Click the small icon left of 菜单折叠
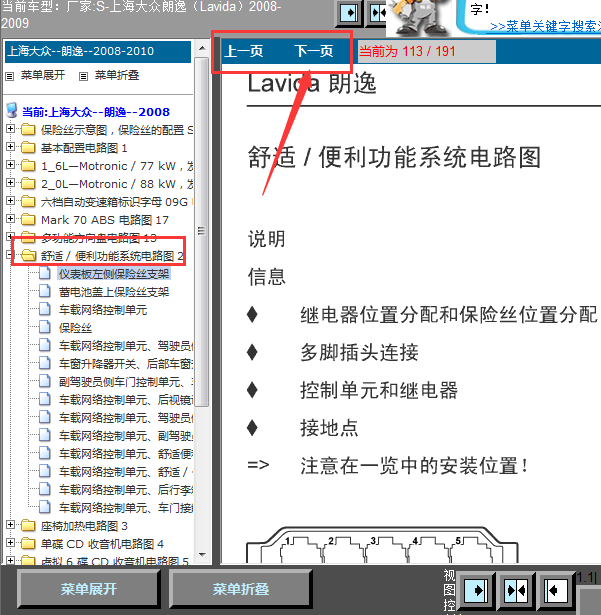This screenshot has width=601, height=615. point(83,76)
